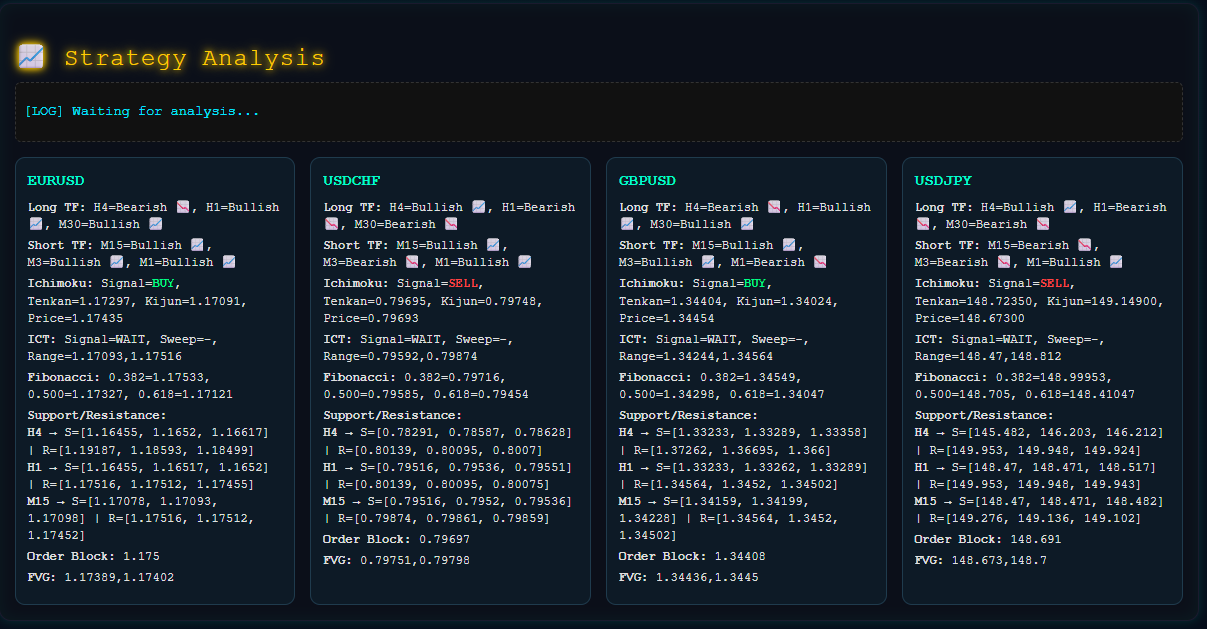Click USDJPY Fibonacci 0.382=148.99953 value
This screenshot has width=1207, height=629.
point(1051,377)
